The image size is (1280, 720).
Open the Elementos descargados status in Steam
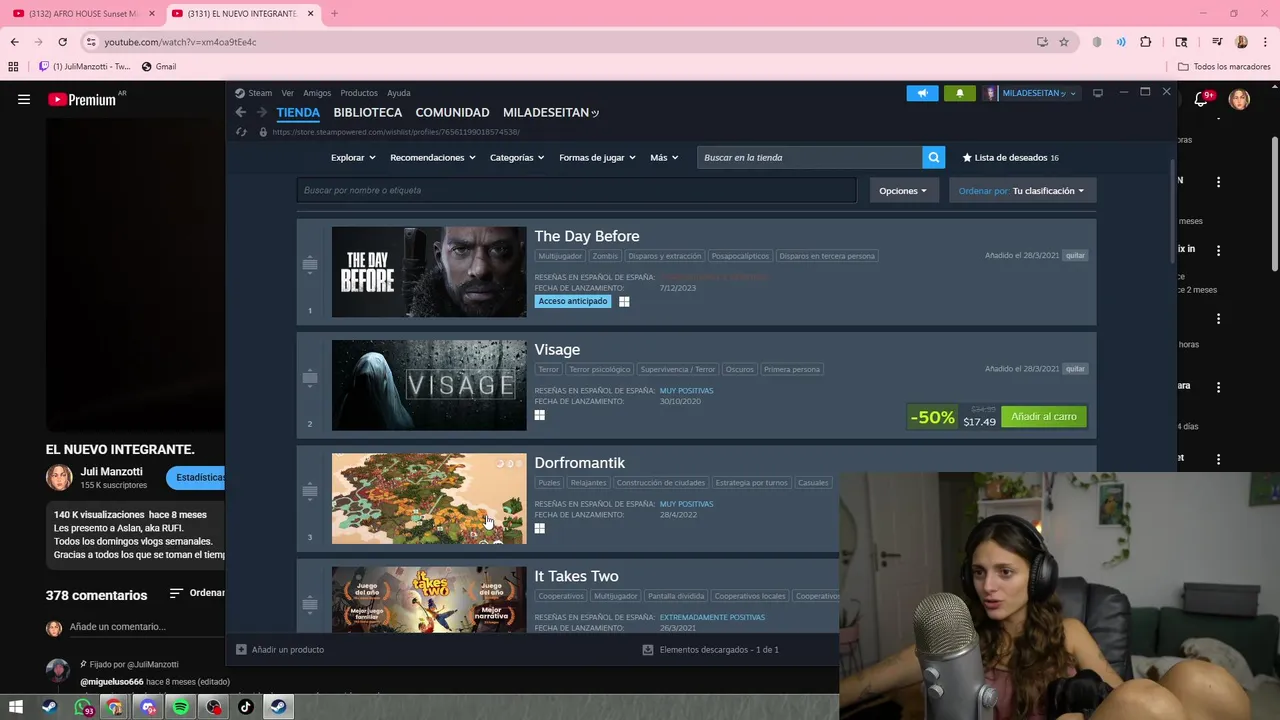pos(710,650)
